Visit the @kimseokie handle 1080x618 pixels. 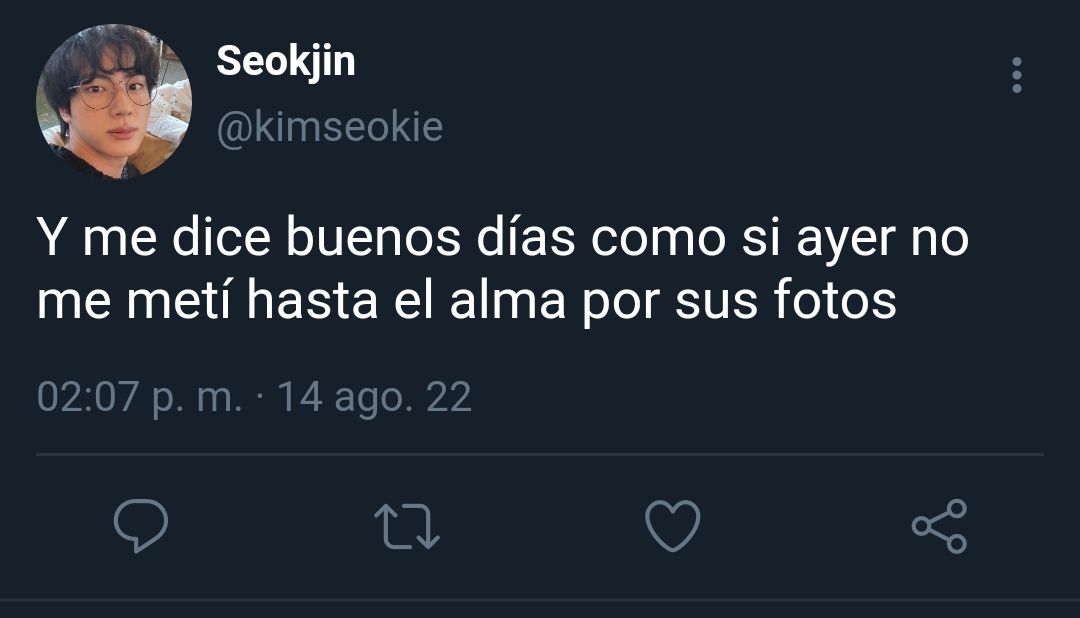coord(329,127)
